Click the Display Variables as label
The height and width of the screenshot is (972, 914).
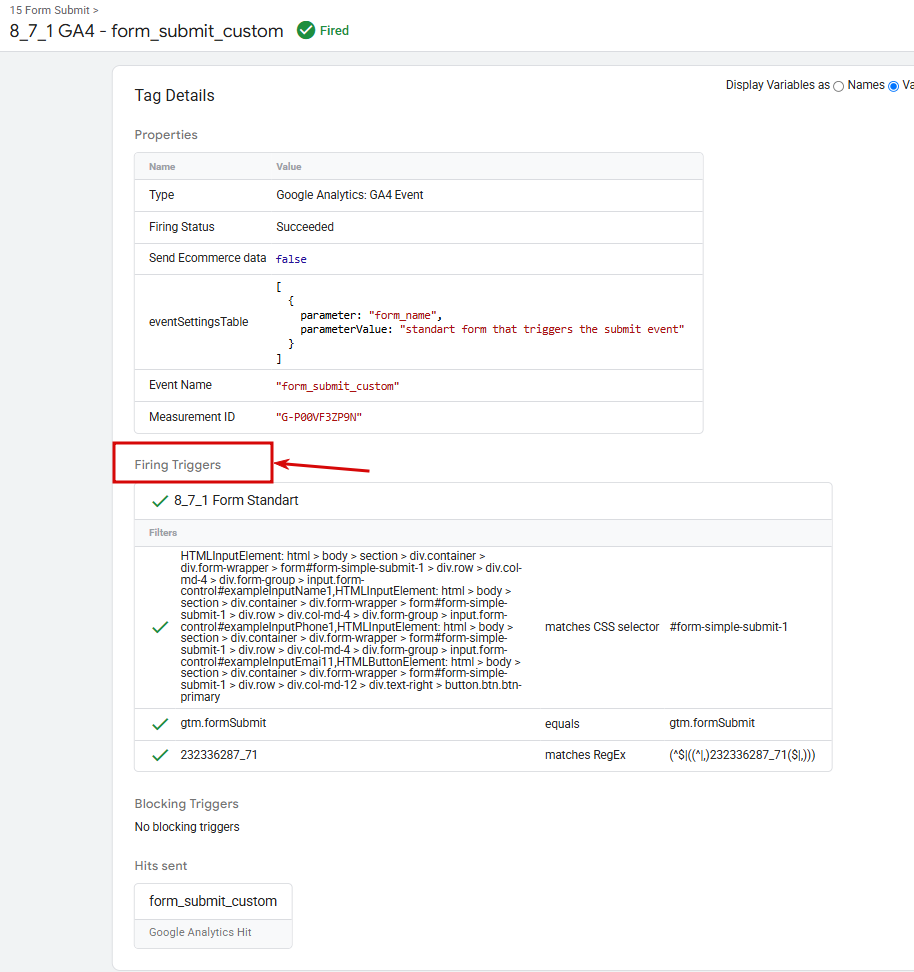[778, 85]
